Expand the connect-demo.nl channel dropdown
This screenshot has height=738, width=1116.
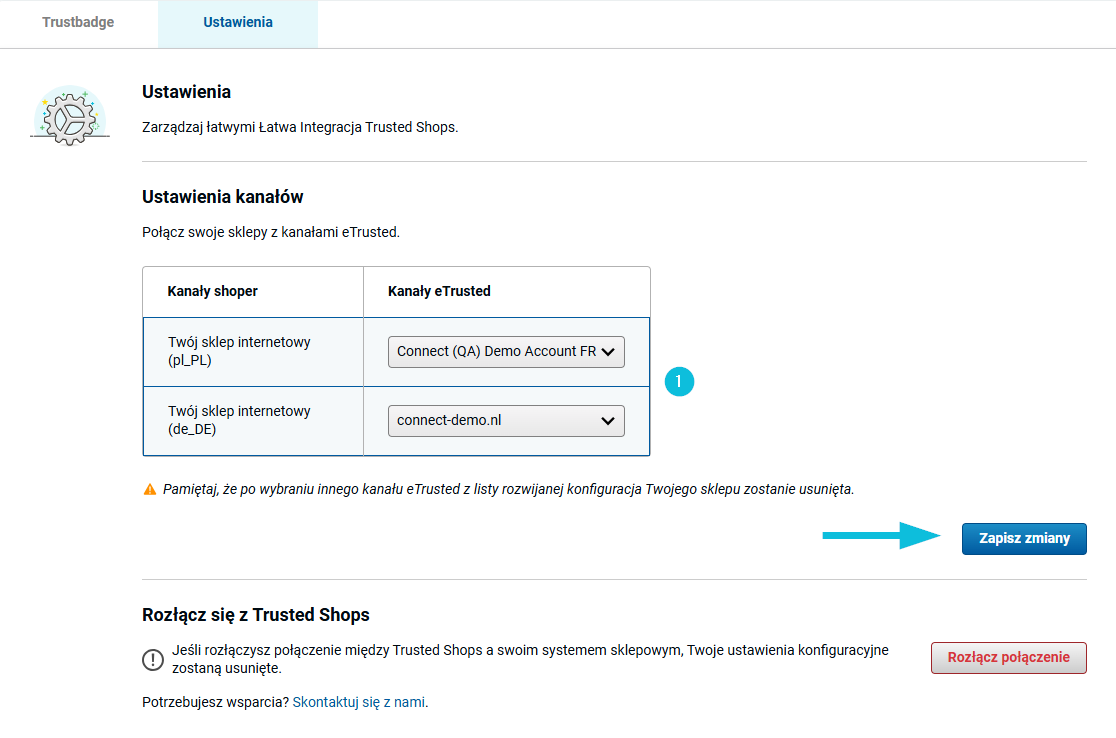[x=506, y=421]
